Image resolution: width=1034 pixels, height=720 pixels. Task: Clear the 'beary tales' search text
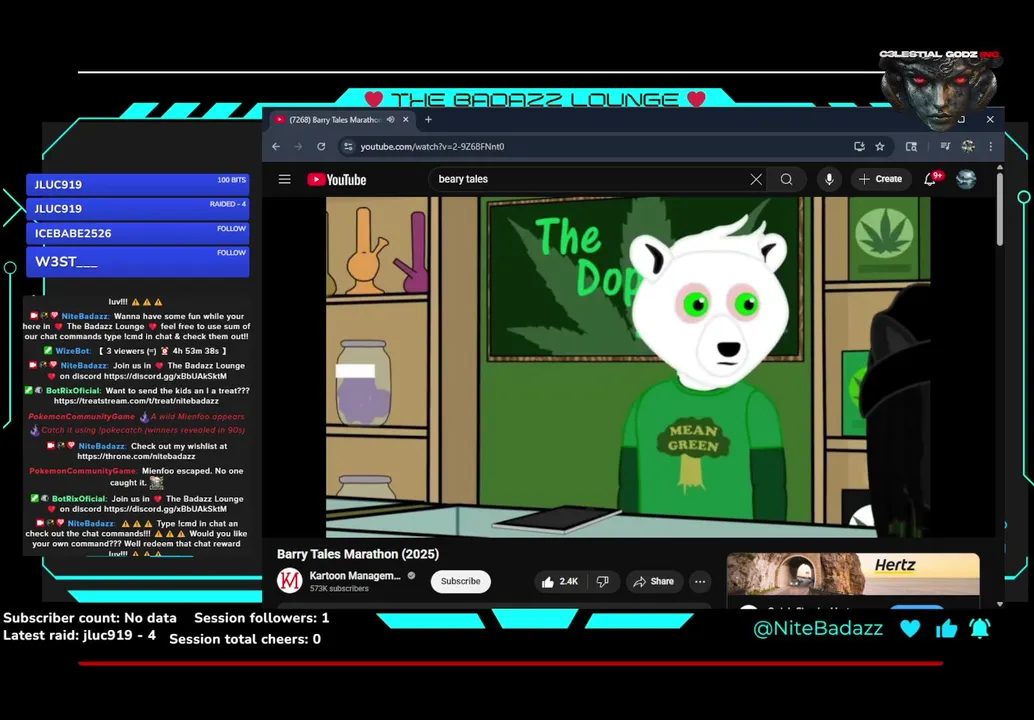coord(756,179)
